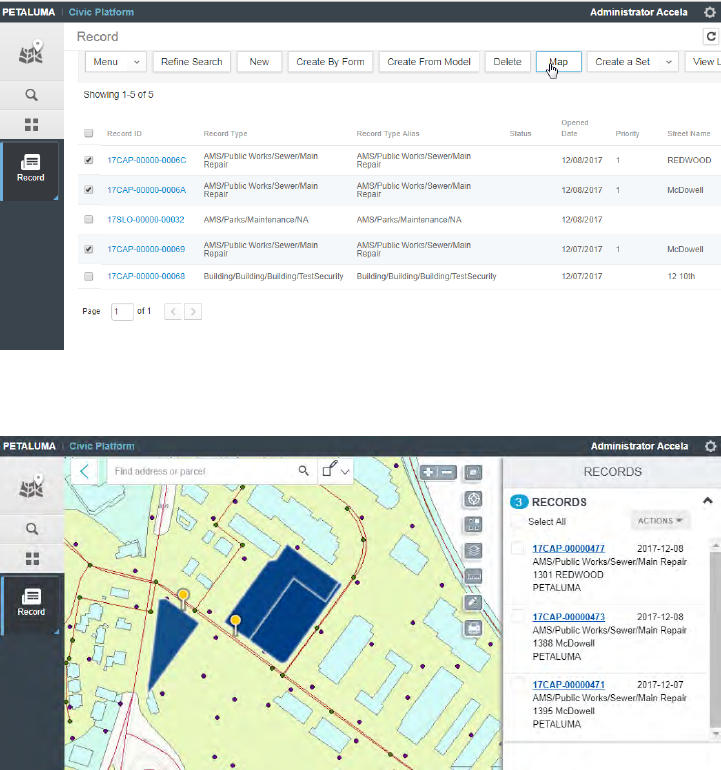Click the map print icon
Screen dimensions: 721x770
(x=474, y=628)
